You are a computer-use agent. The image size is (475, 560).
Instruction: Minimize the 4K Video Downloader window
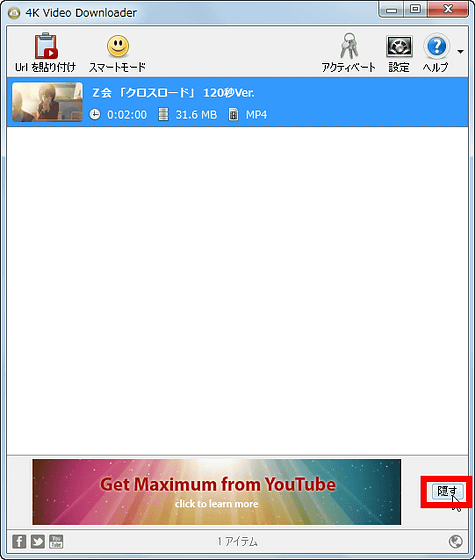point(391,10)
